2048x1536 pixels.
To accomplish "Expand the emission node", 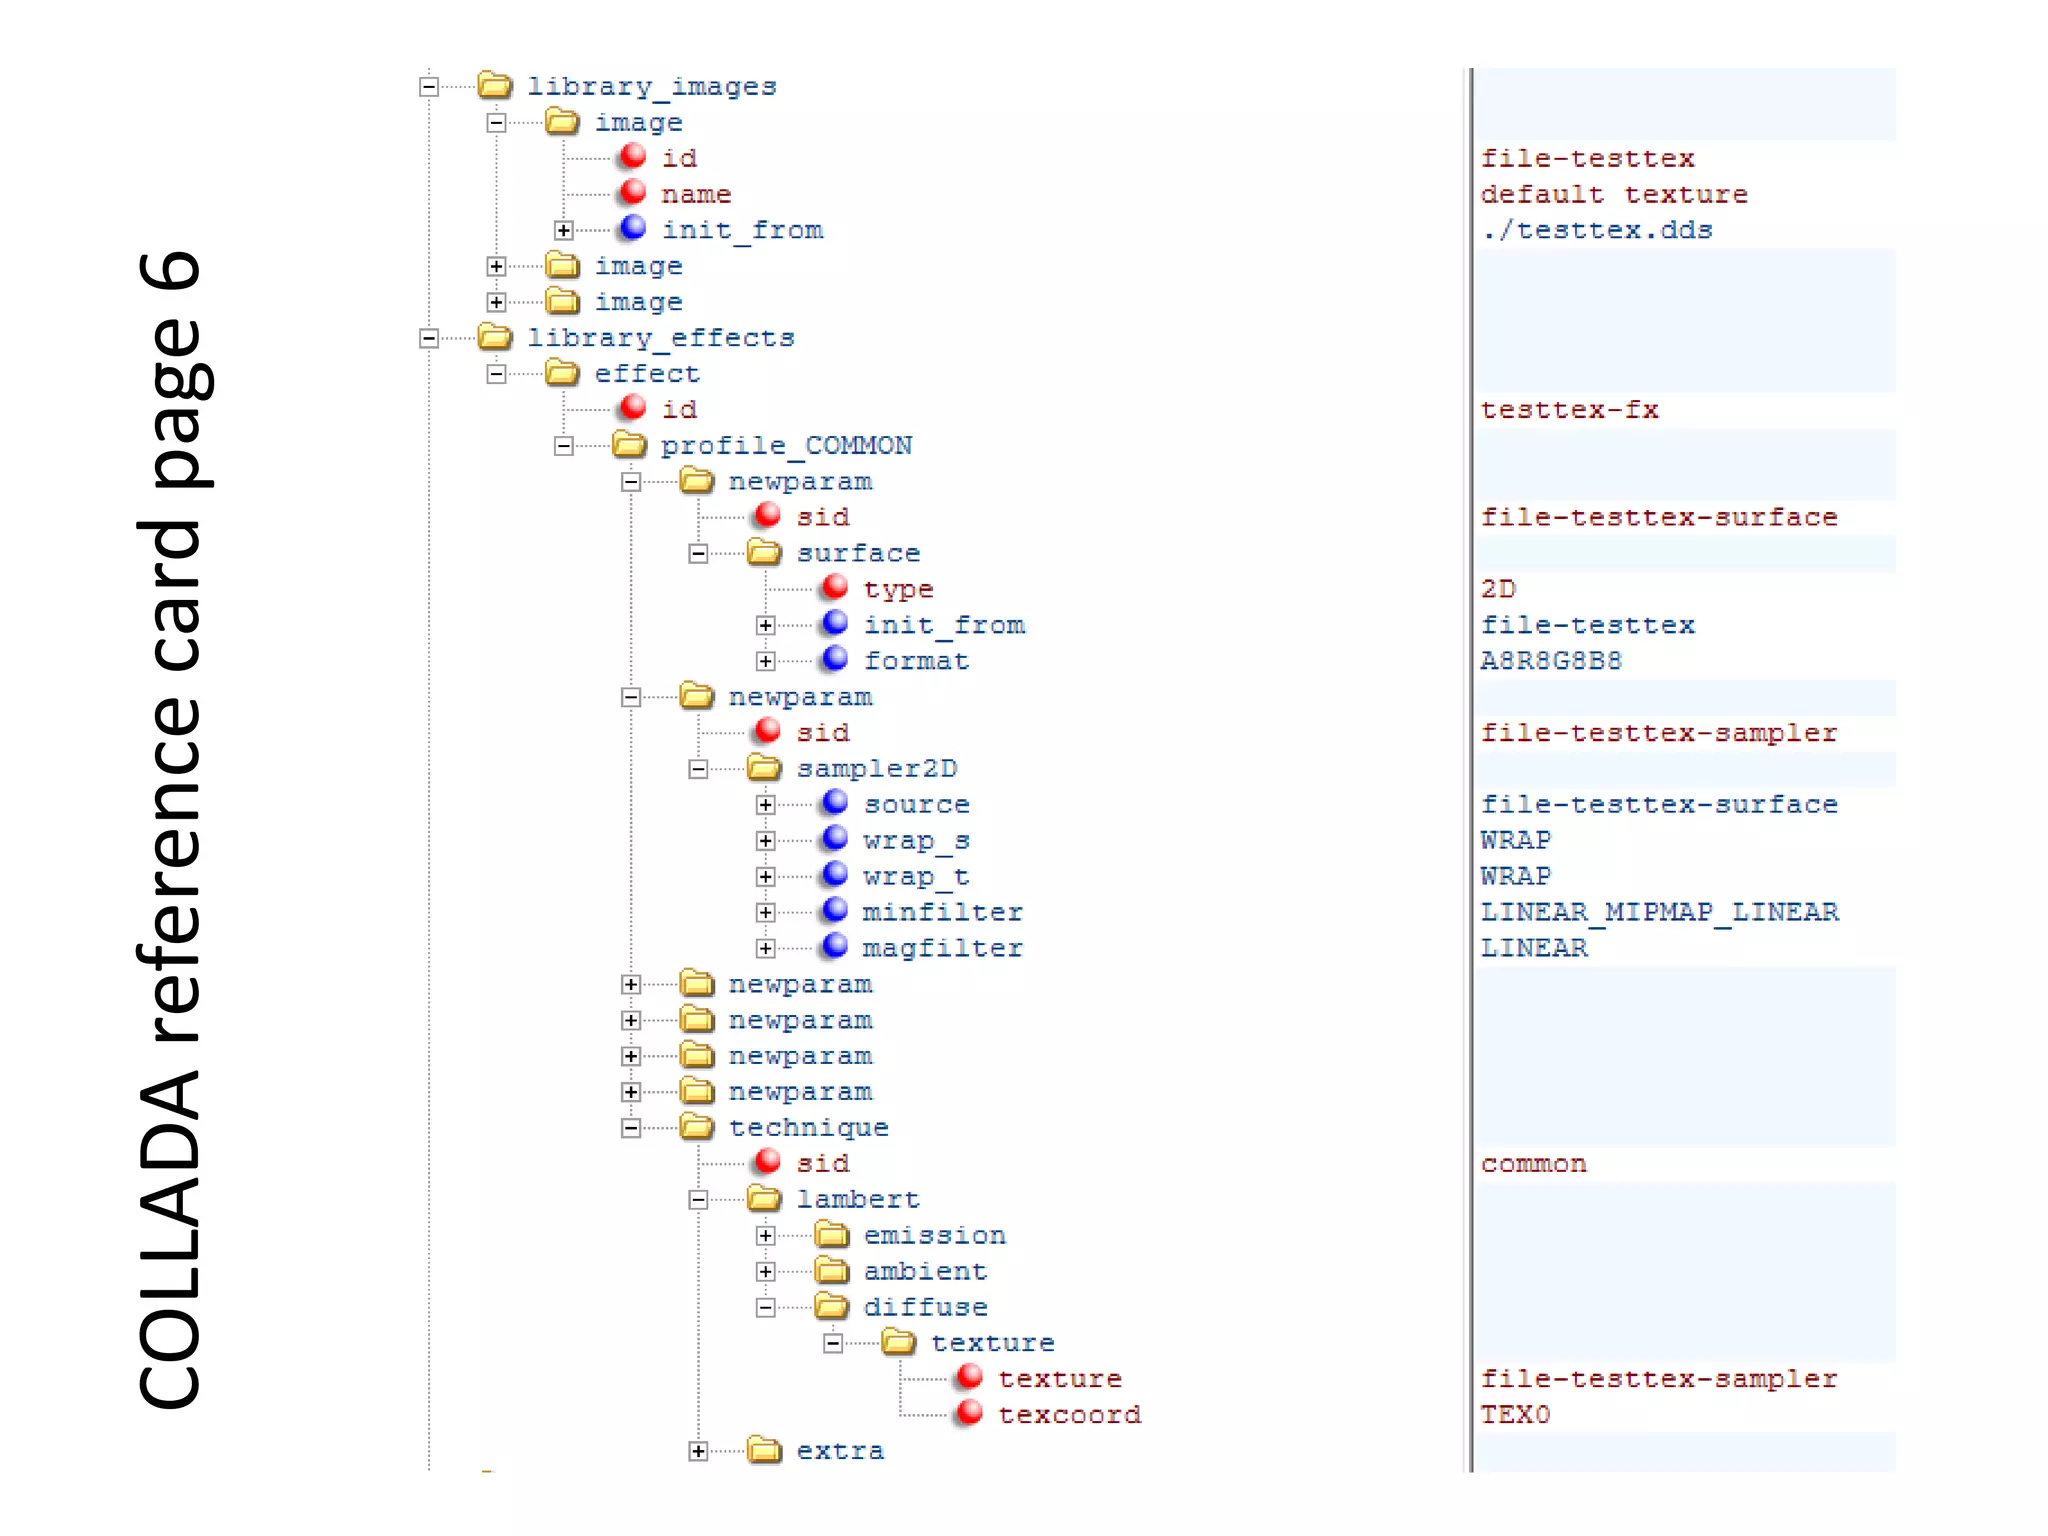I will click(765, 1235).
